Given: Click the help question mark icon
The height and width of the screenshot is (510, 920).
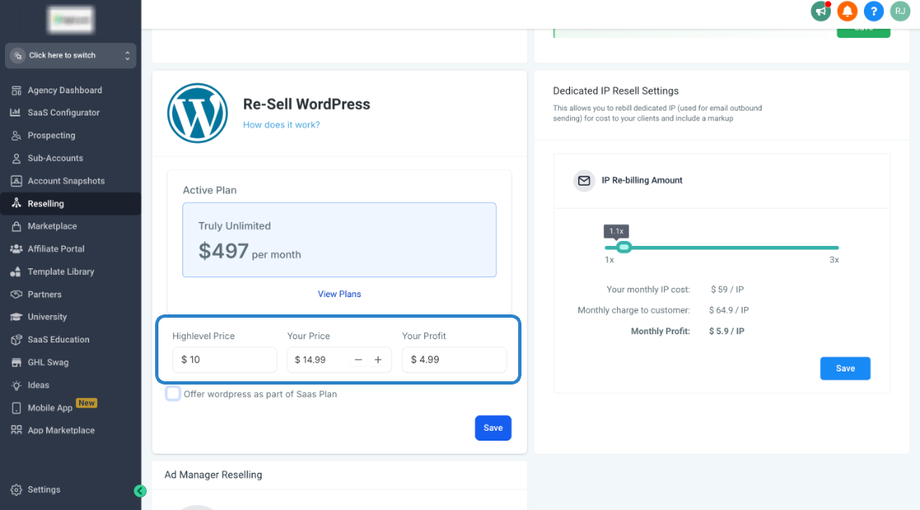Looking at the screenshot, I should tap(873, 11).
